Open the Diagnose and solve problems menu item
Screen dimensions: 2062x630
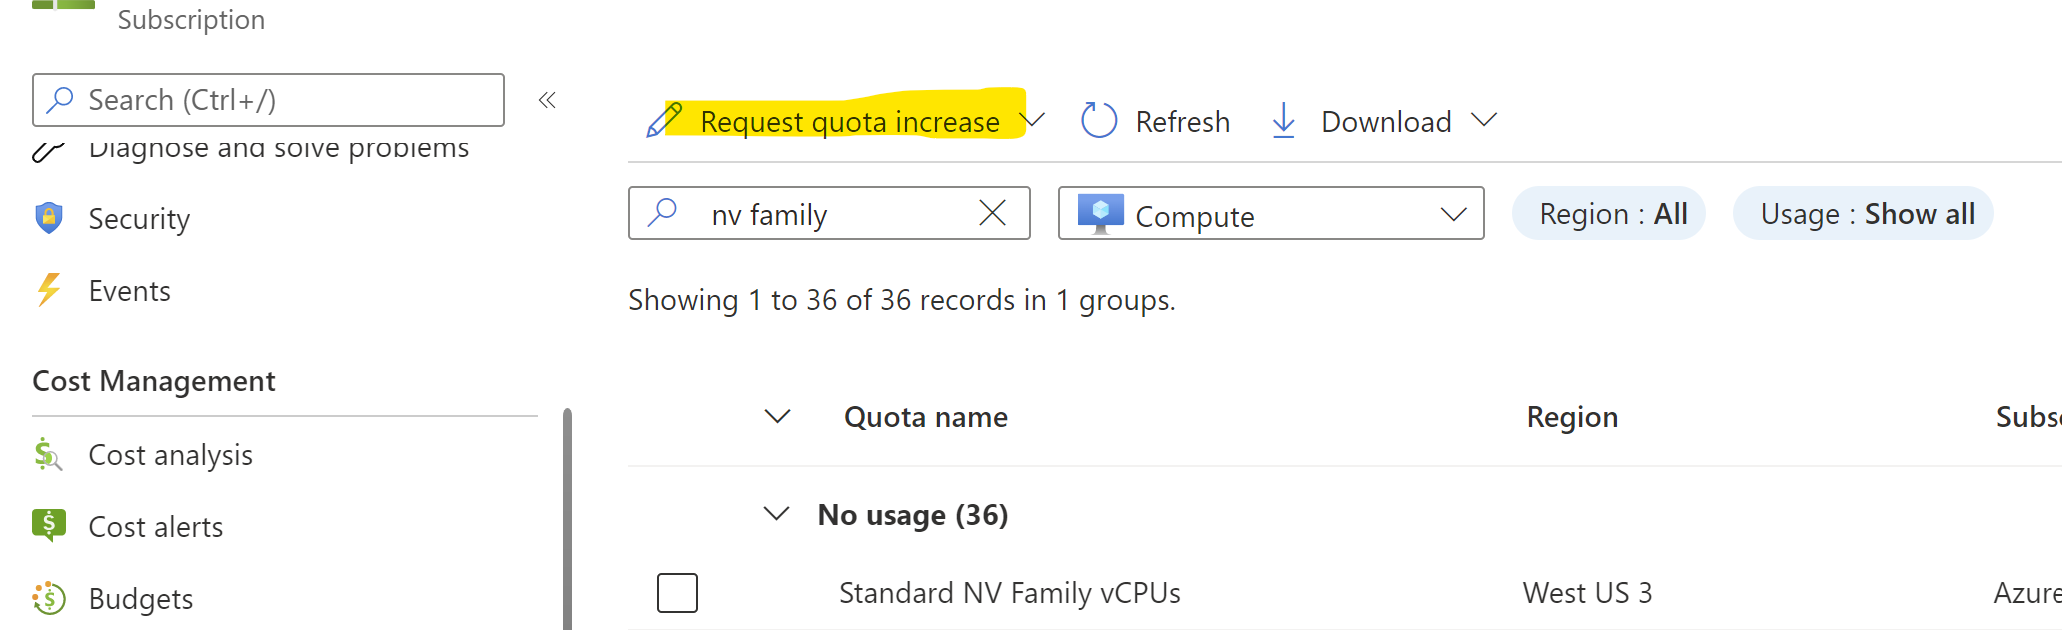click(250, 148)
